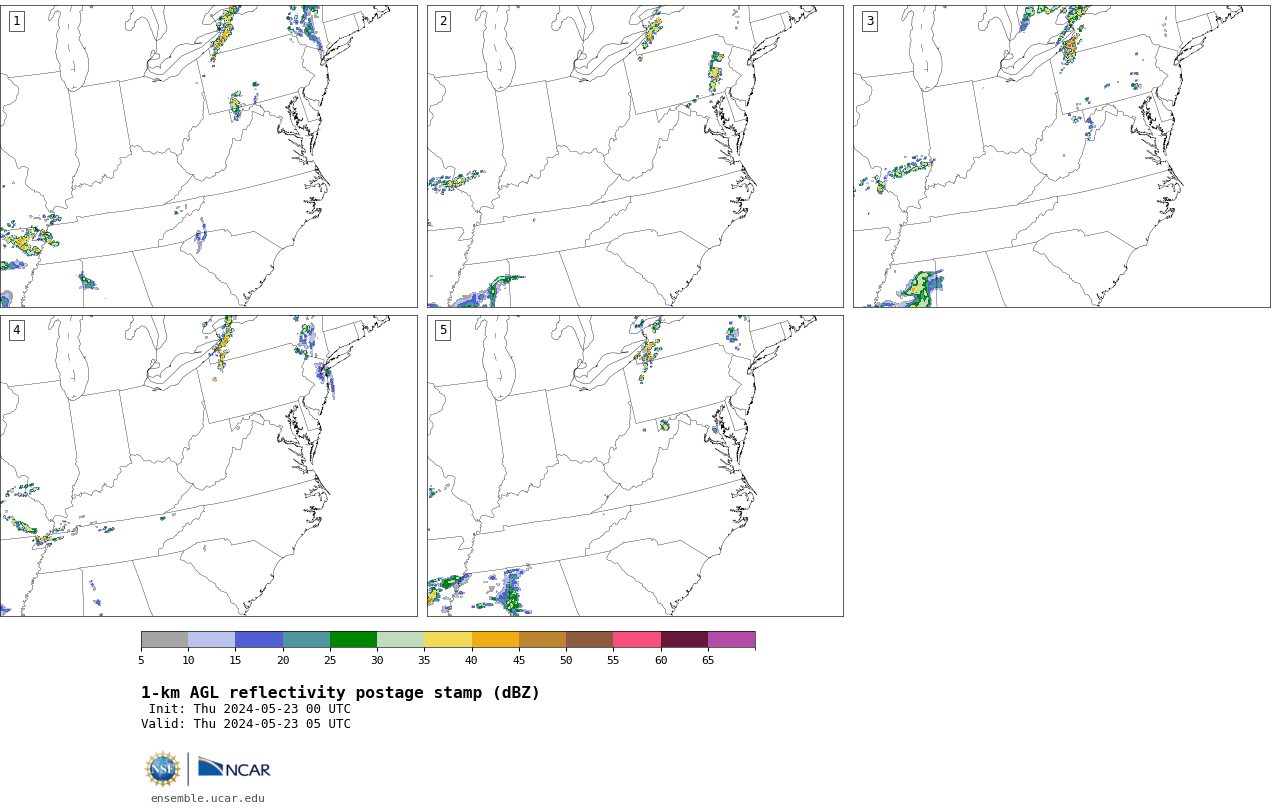1280x809 pixels.
Task: Click the NSF logo icon
Action: point(163,769)
